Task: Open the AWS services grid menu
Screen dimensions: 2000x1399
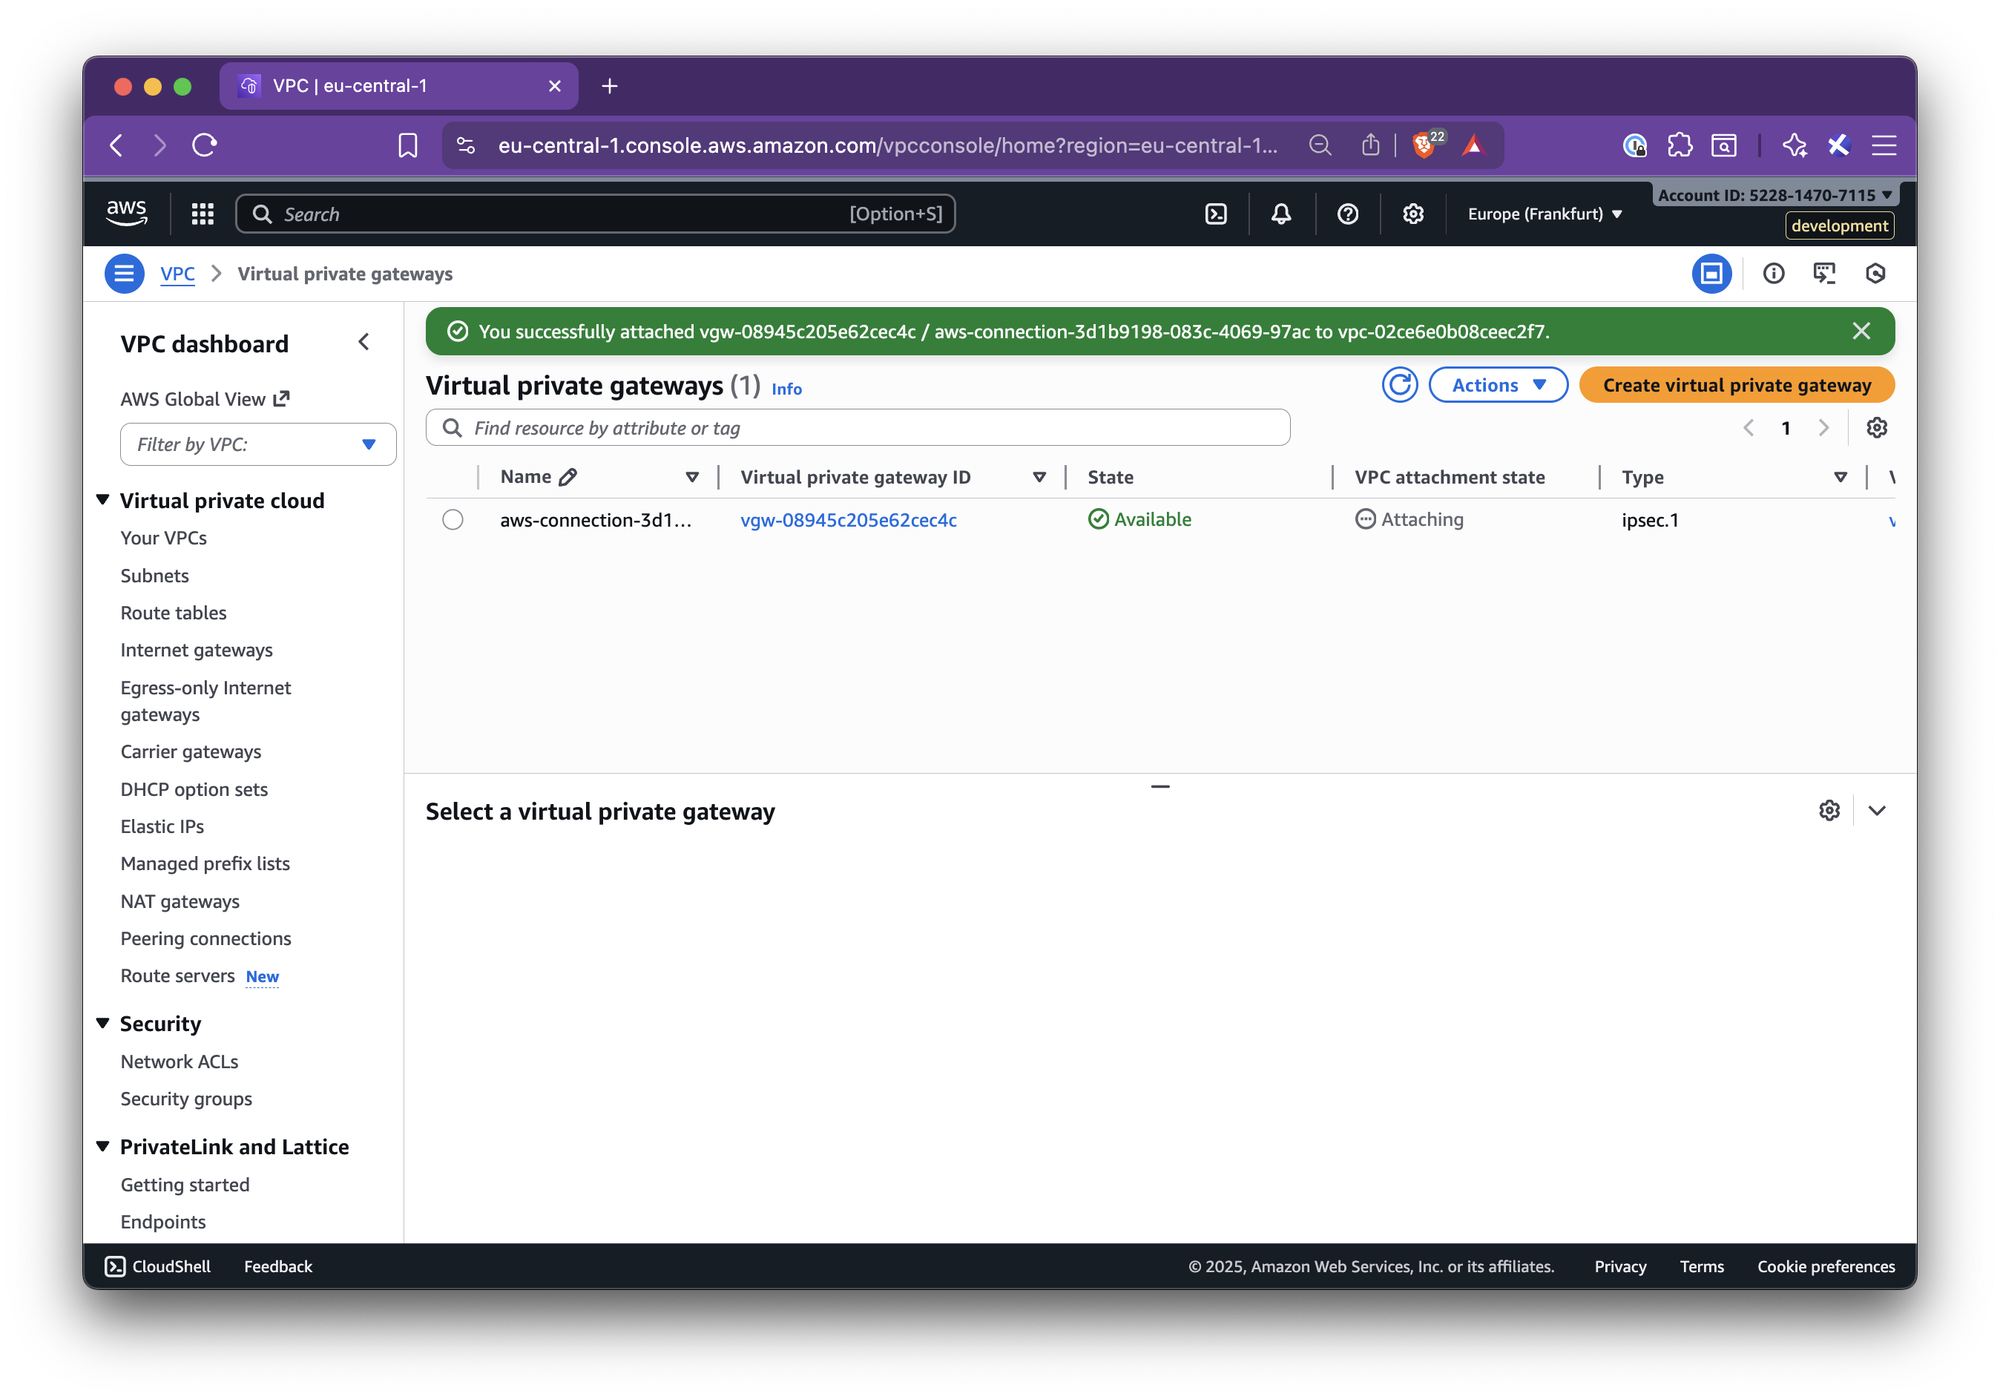Action: click(203, 214)
